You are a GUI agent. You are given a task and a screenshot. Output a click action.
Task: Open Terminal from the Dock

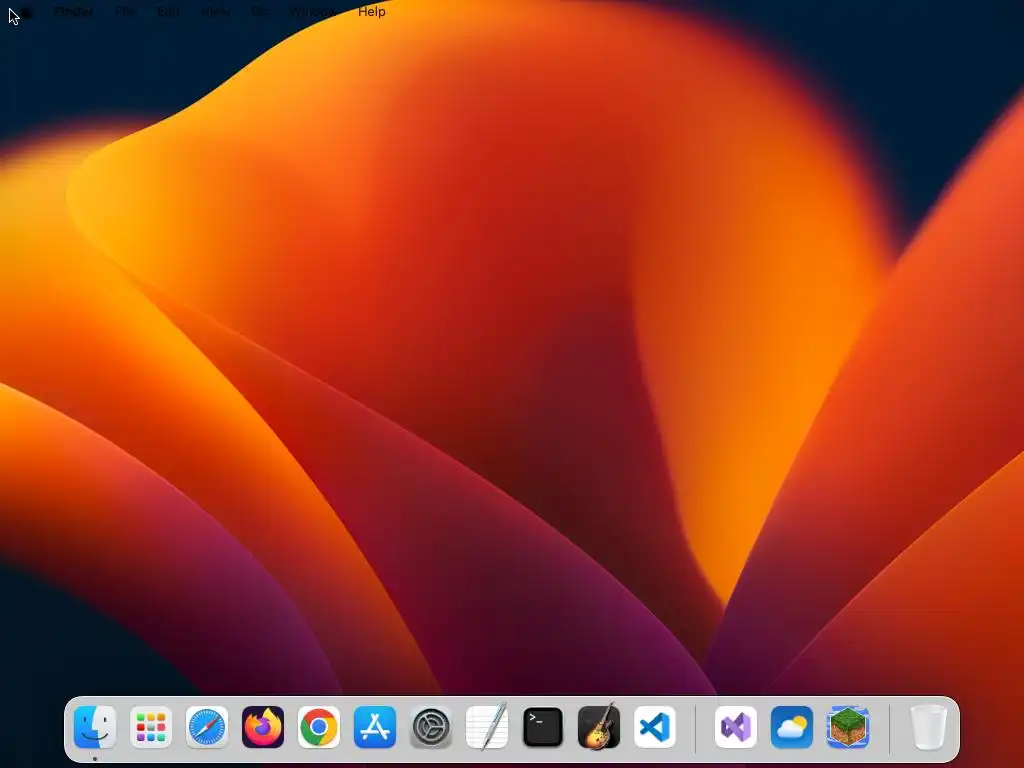(543, 727)
